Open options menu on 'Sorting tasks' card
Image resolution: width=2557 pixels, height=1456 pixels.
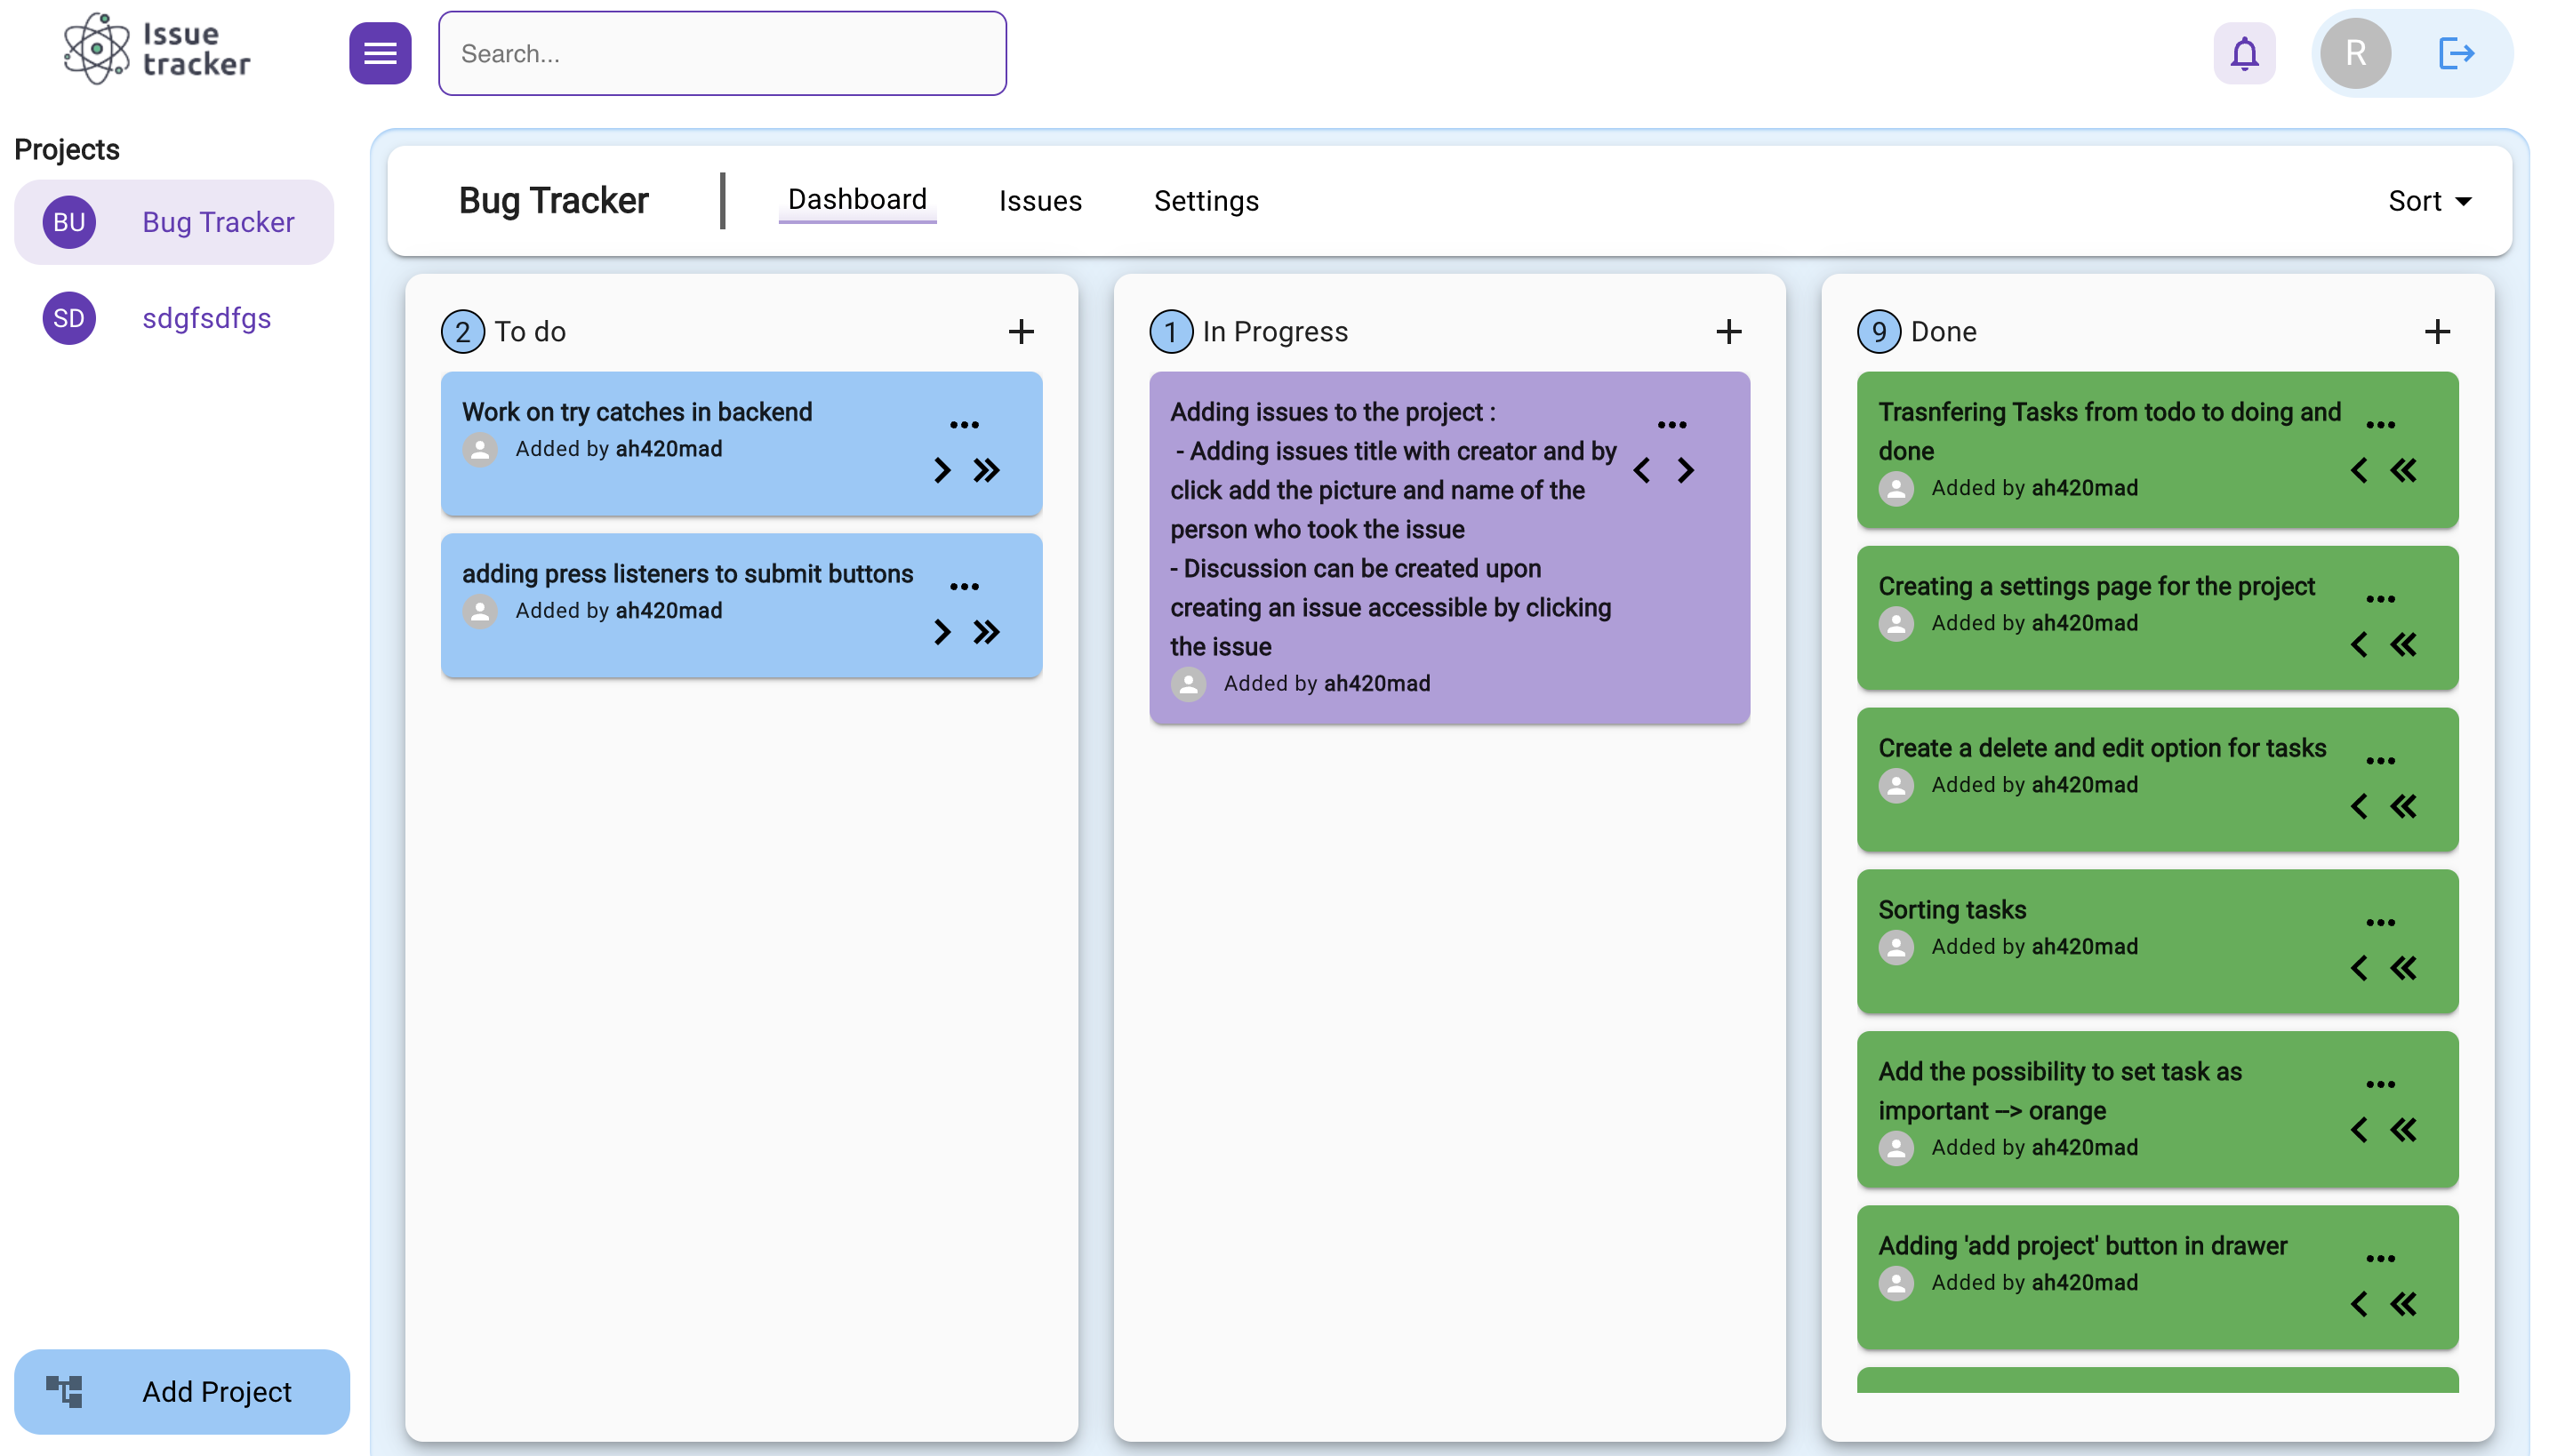click(x=2380, y=922)
